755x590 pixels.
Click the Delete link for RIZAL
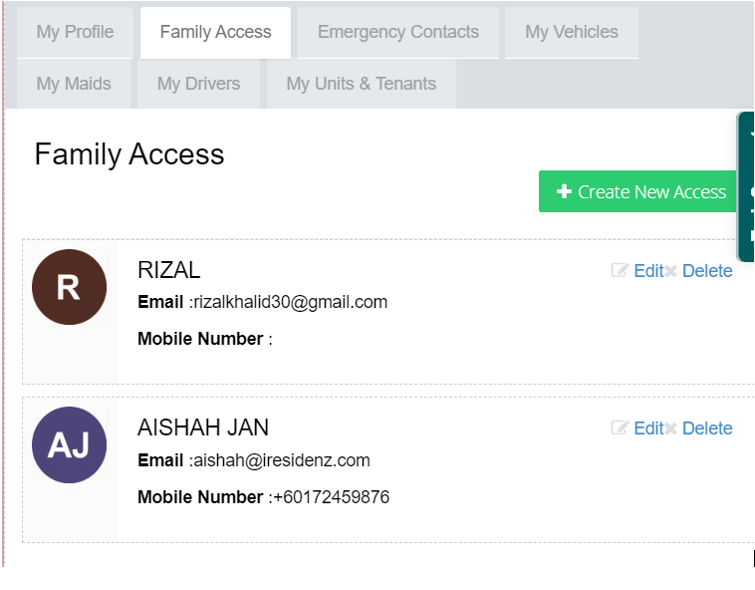click(707, 271)
